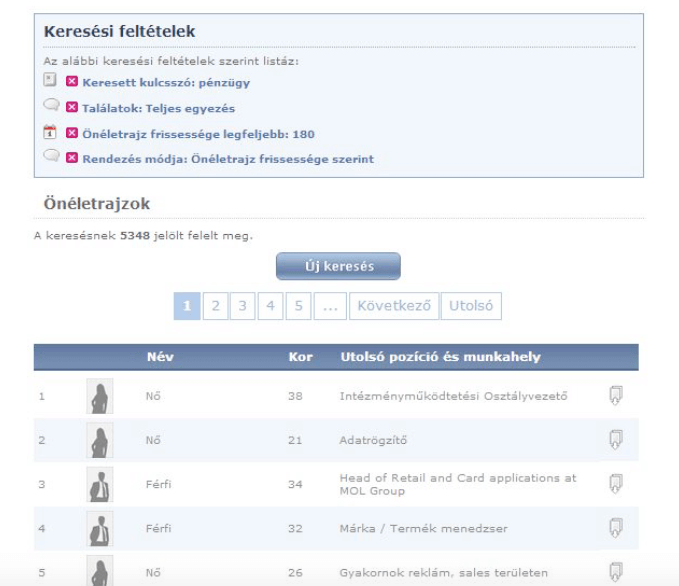Go to results page 2
Screen dimensions: 679x586
pyautogui.click(x=215, y=306)
